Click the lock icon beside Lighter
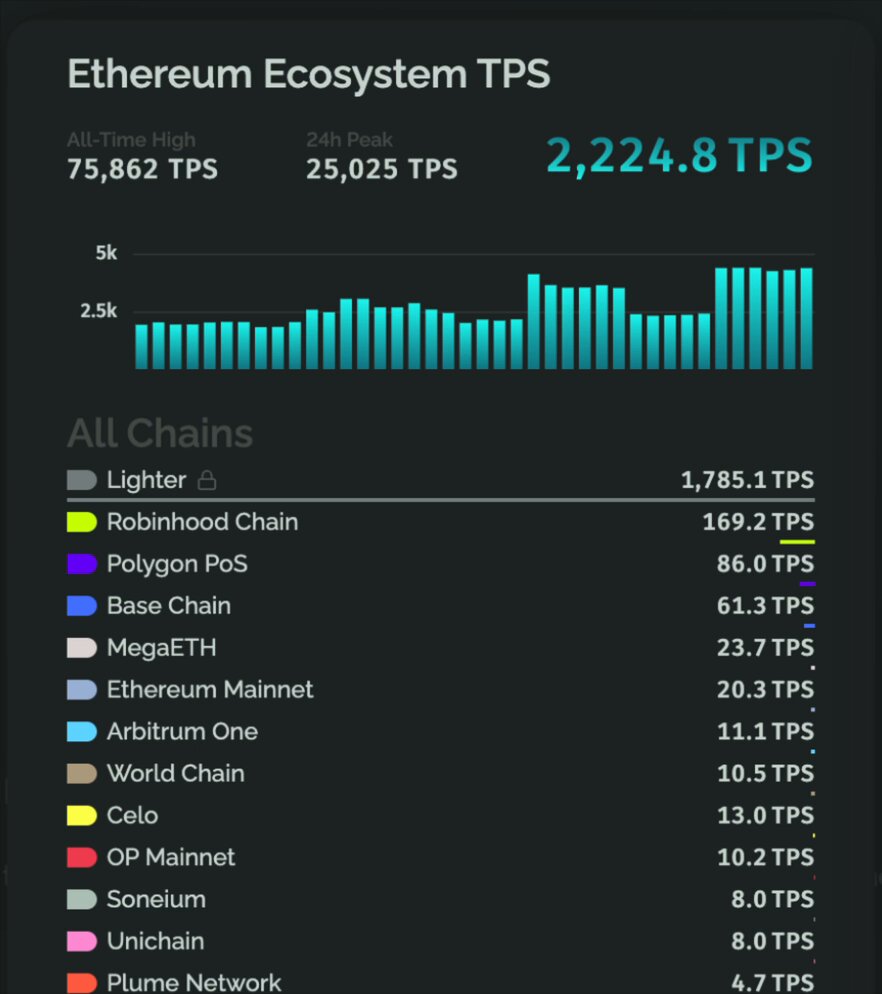The width and height of the screenshot is (882, 994). [207, 481]
